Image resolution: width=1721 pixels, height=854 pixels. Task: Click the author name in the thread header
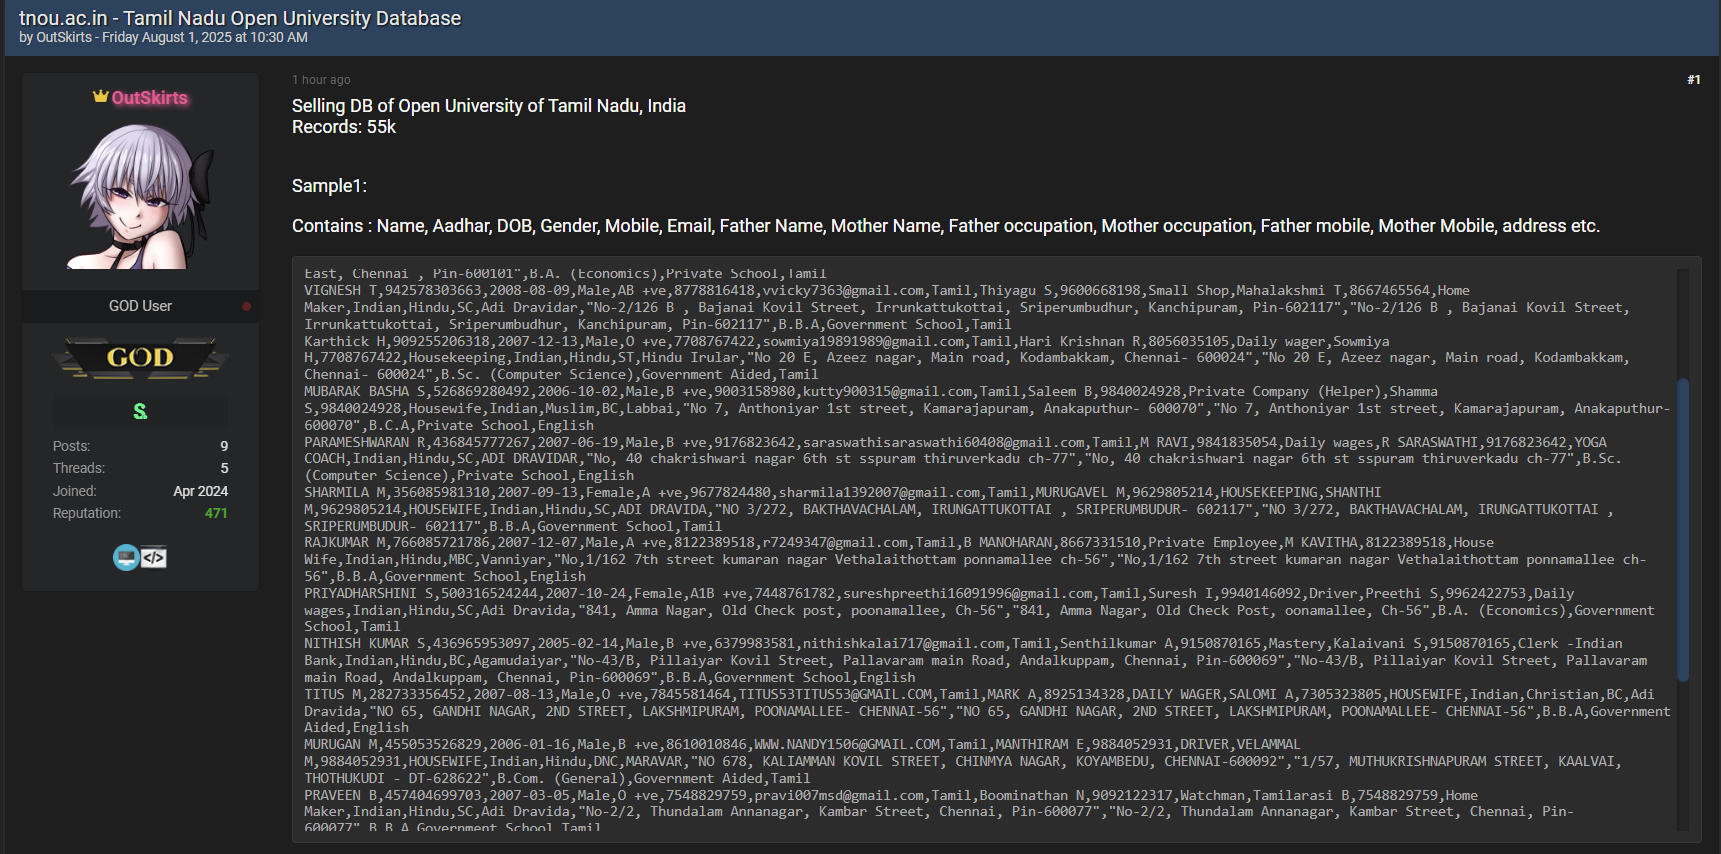(64, 38)
